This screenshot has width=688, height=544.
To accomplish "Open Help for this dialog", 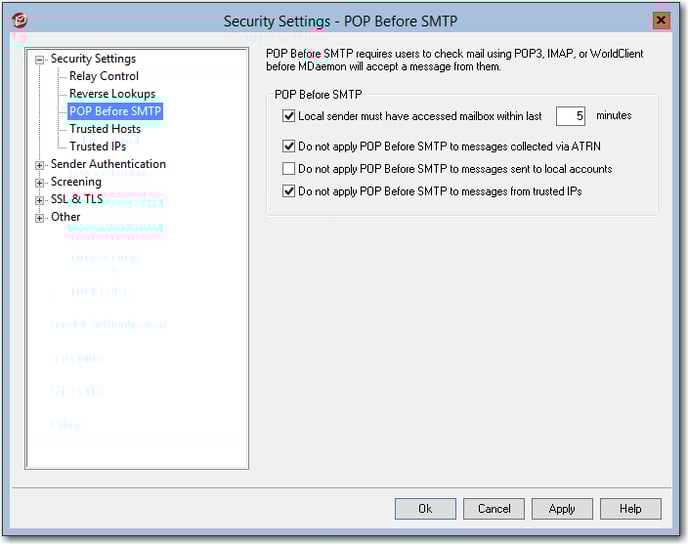I will tap(631, 508).
